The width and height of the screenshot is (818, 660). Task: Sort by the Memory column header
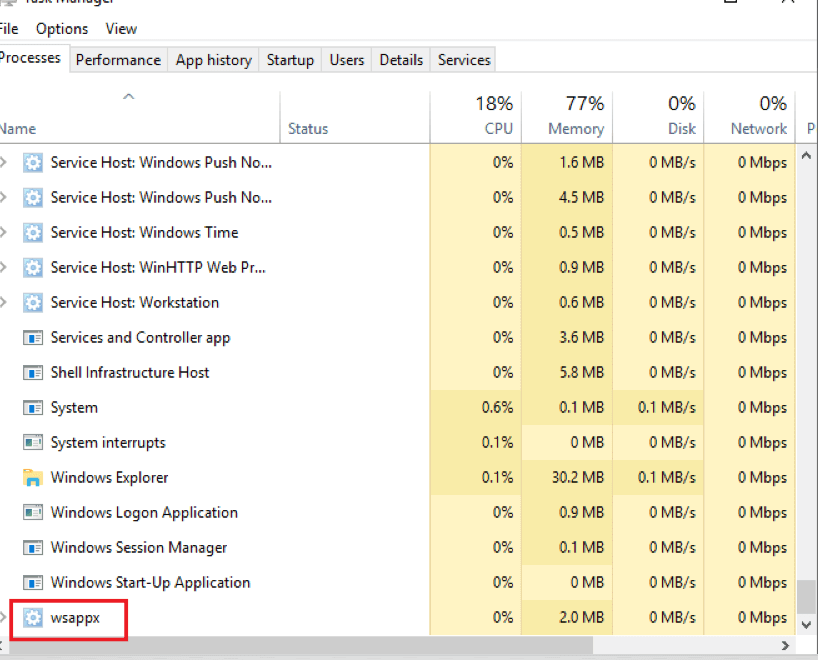[x=567, y=117]
